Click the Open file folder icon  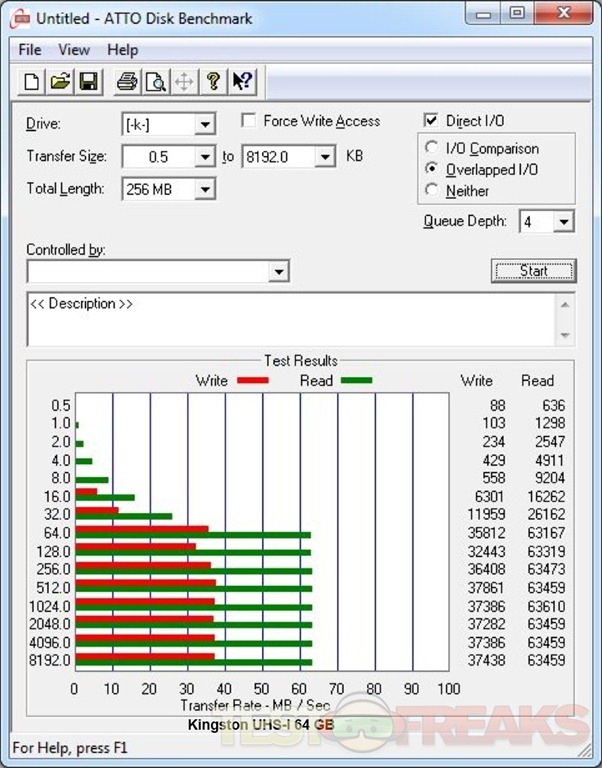click(60, 82)
